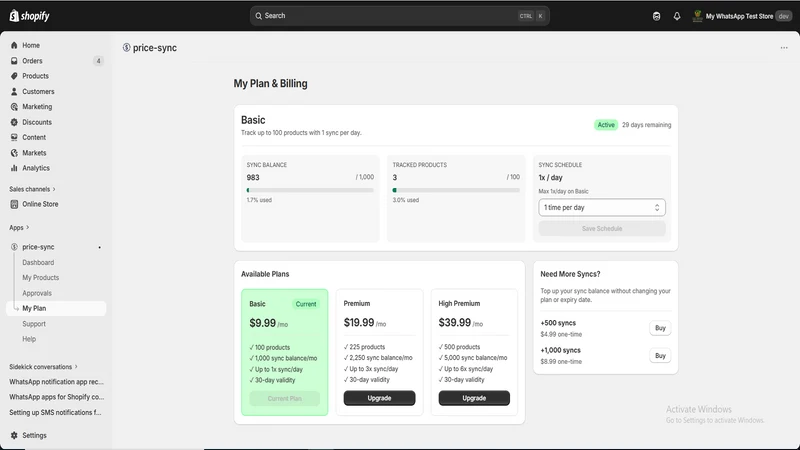This screenshot has height=450, width=800.
Task: Open My WhatsApp Test Store account menu
Action: click(741, 16)
